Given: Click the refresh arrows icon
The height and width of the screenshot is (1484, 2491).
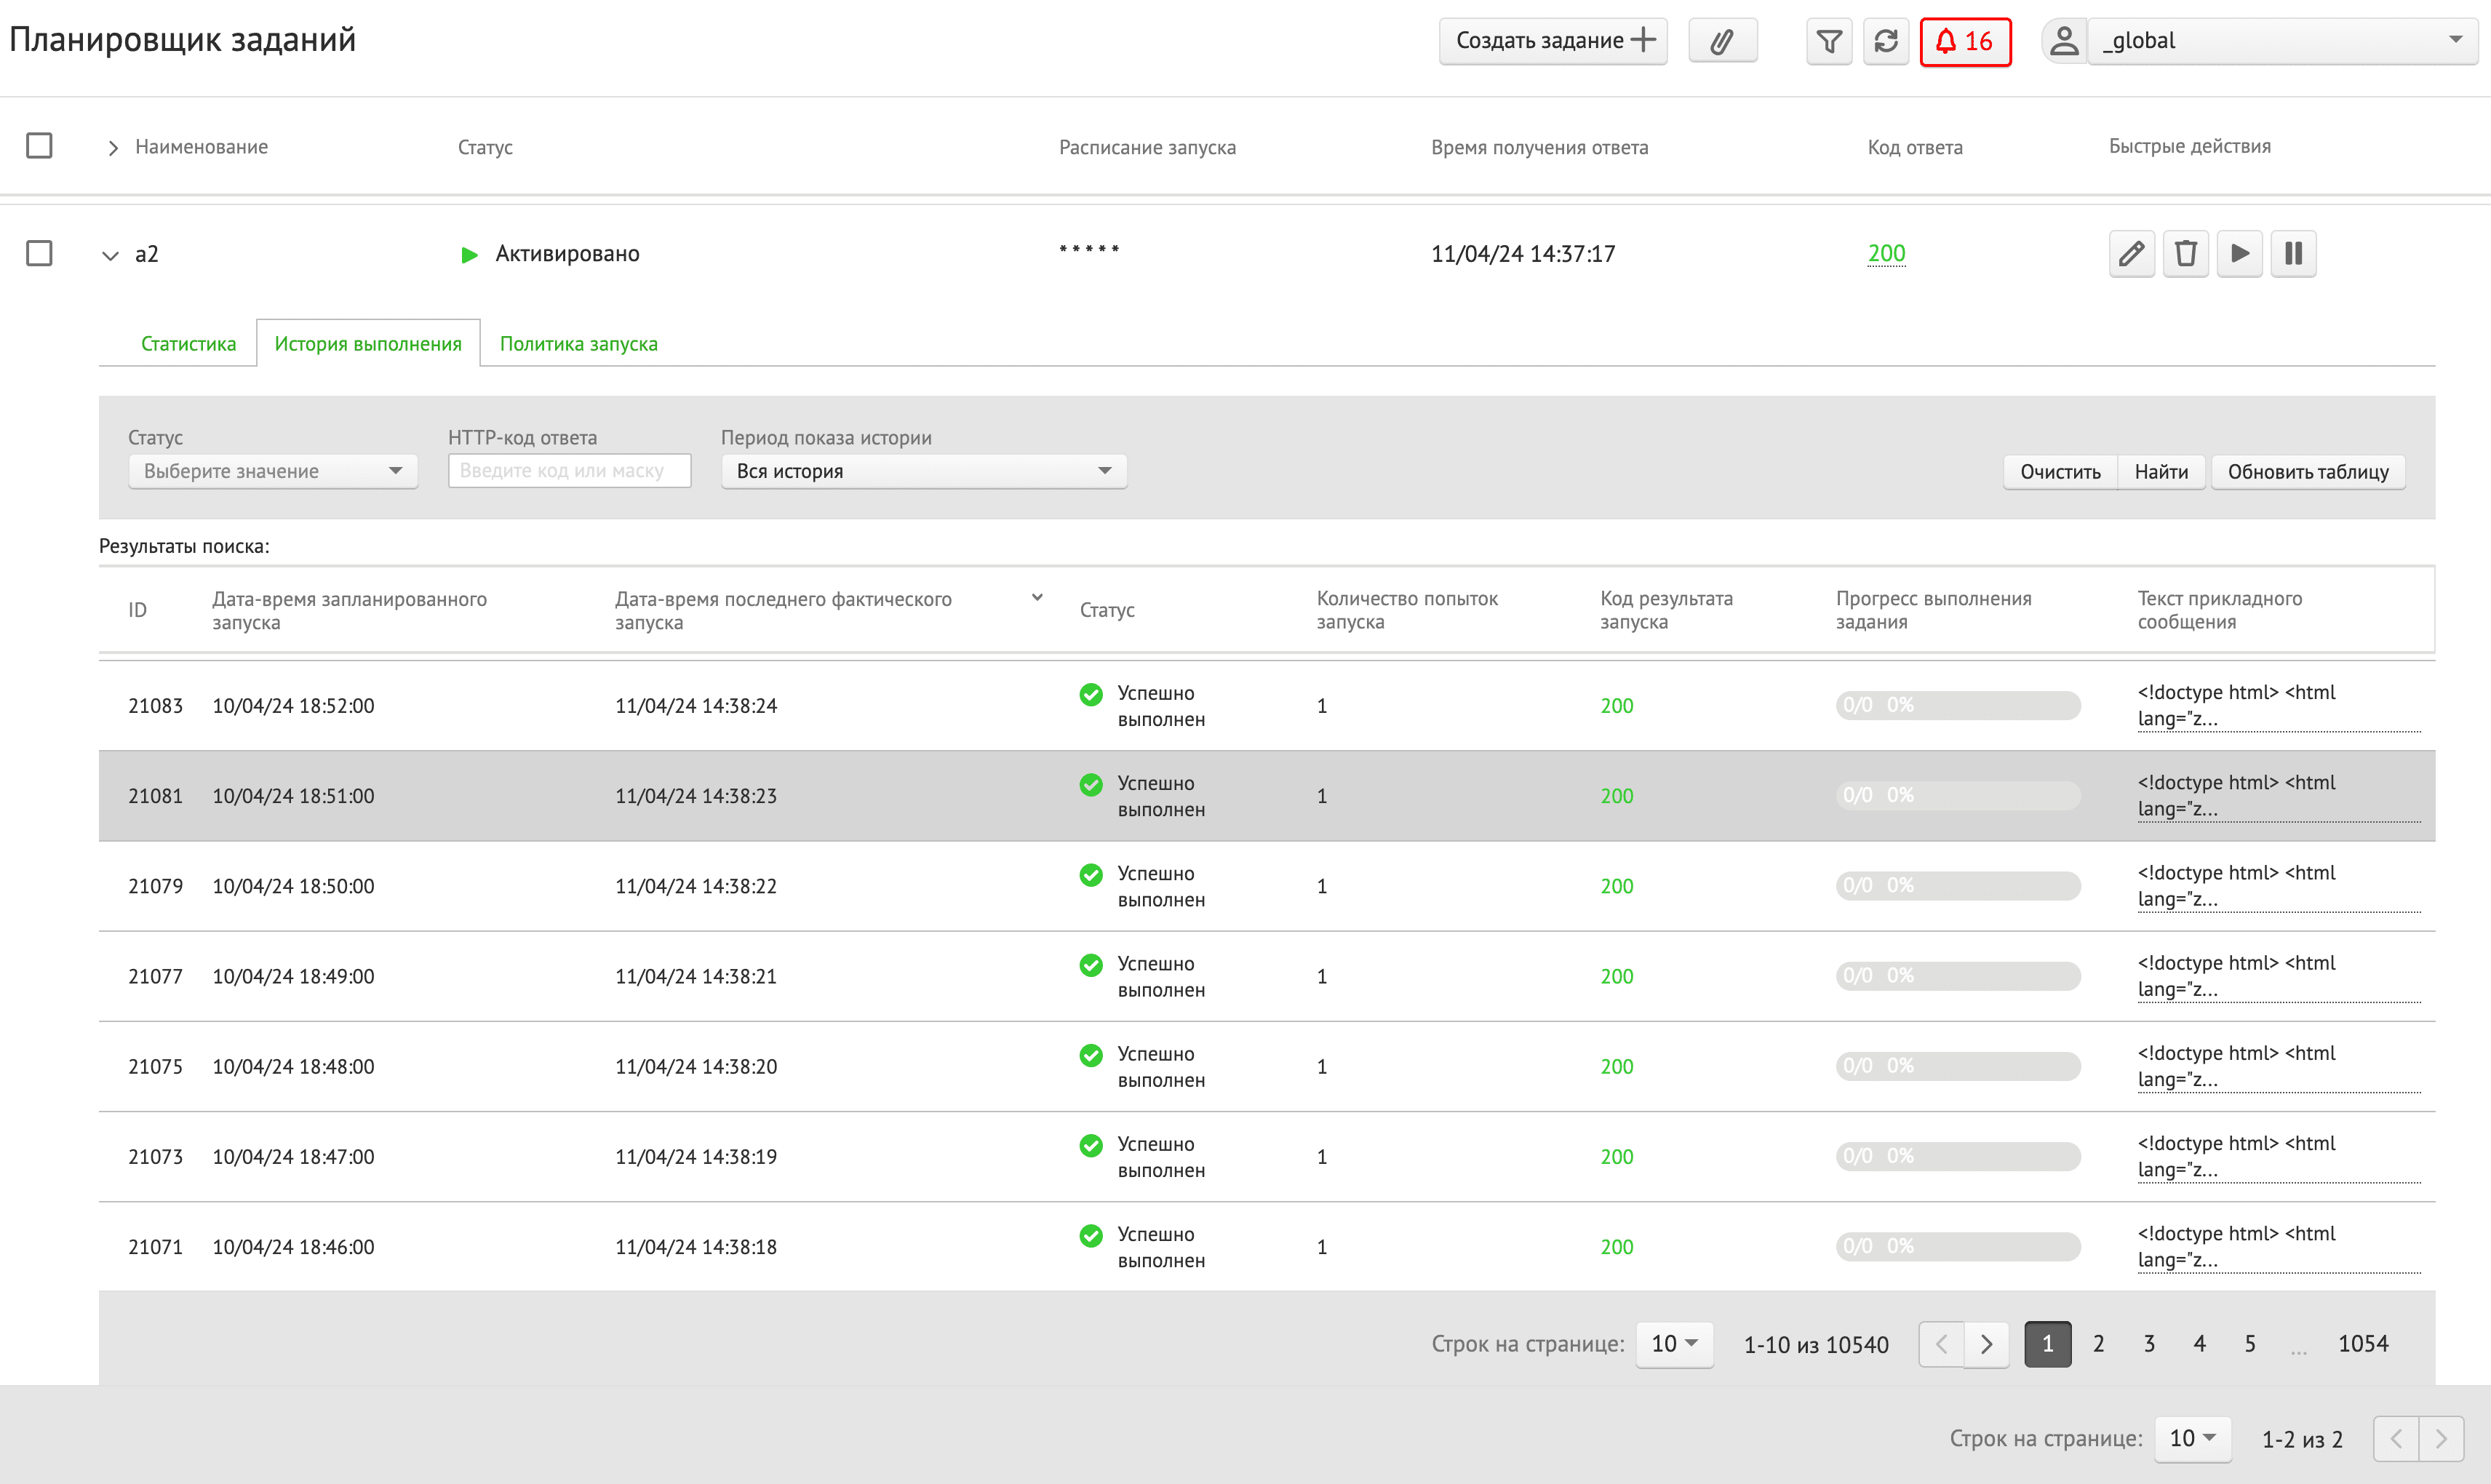Looking at the screenshot, I should point(1885,41).
